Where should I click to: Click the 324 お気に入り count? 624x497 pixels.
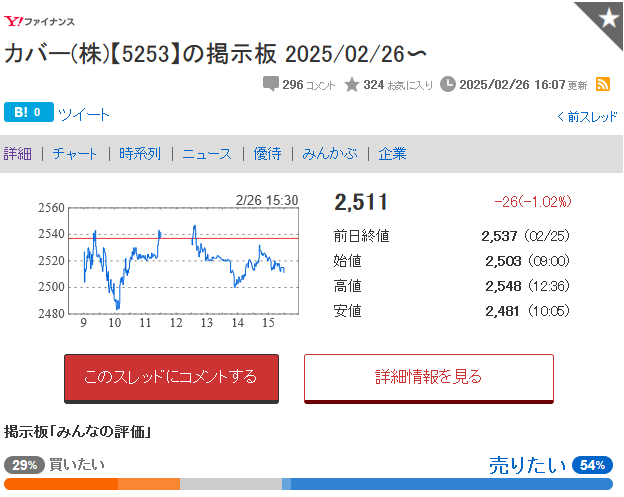point(398,85)
